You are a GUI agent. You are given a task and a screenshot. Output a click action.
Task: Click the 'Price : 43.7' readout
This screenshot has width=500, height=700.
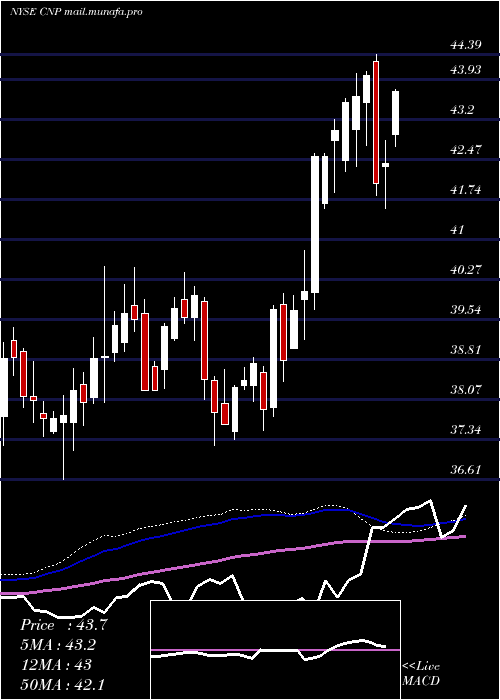pyautogui.click(x=64, y=625)
